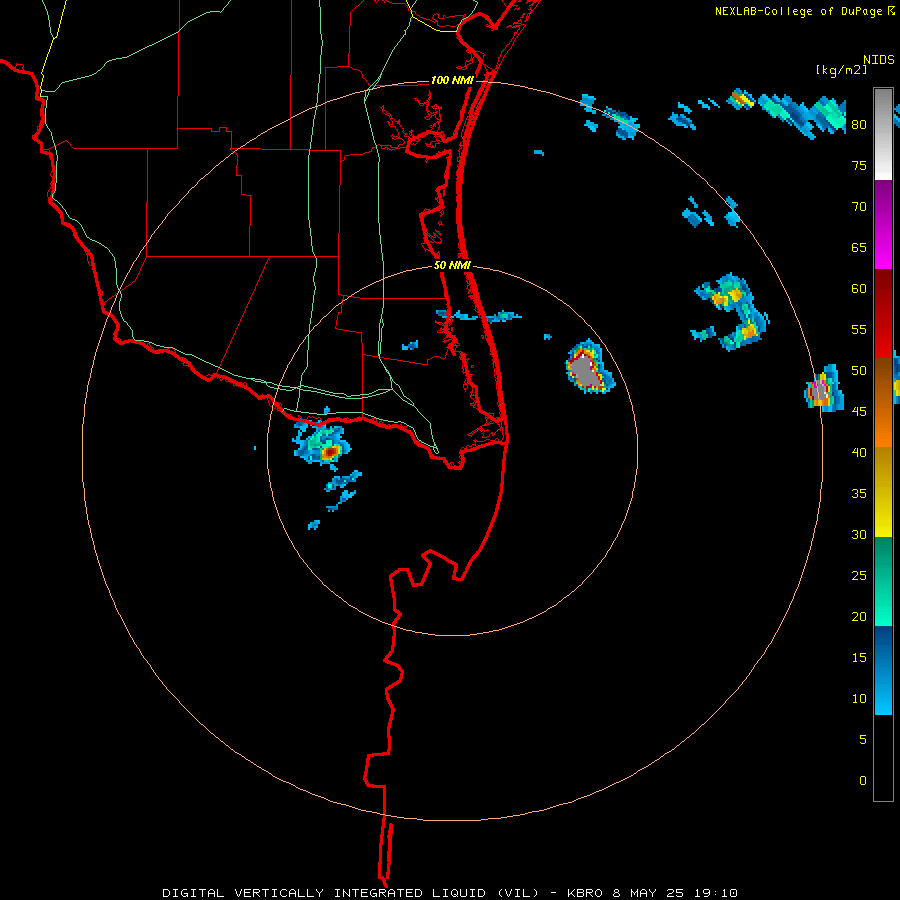Image resolution: width=900 pixels, height=900 pixels.
Task: Click the '100 NMI' range ring label
Action: pos(452,80)
